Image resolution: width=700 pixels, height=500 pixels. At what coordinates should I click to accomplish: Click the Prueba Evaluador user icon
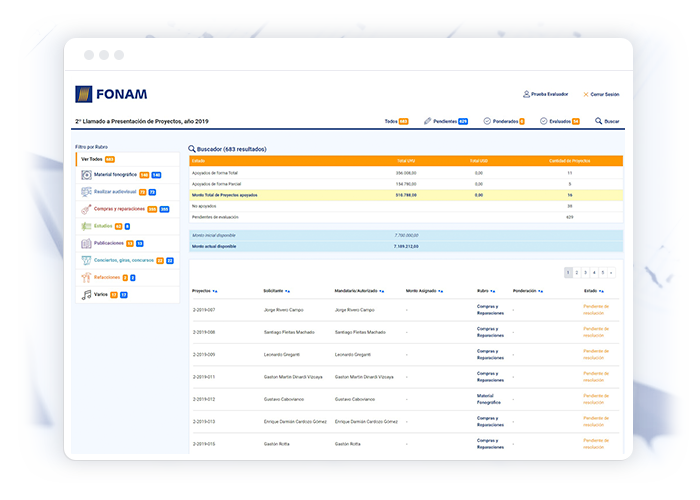[526, 94]
